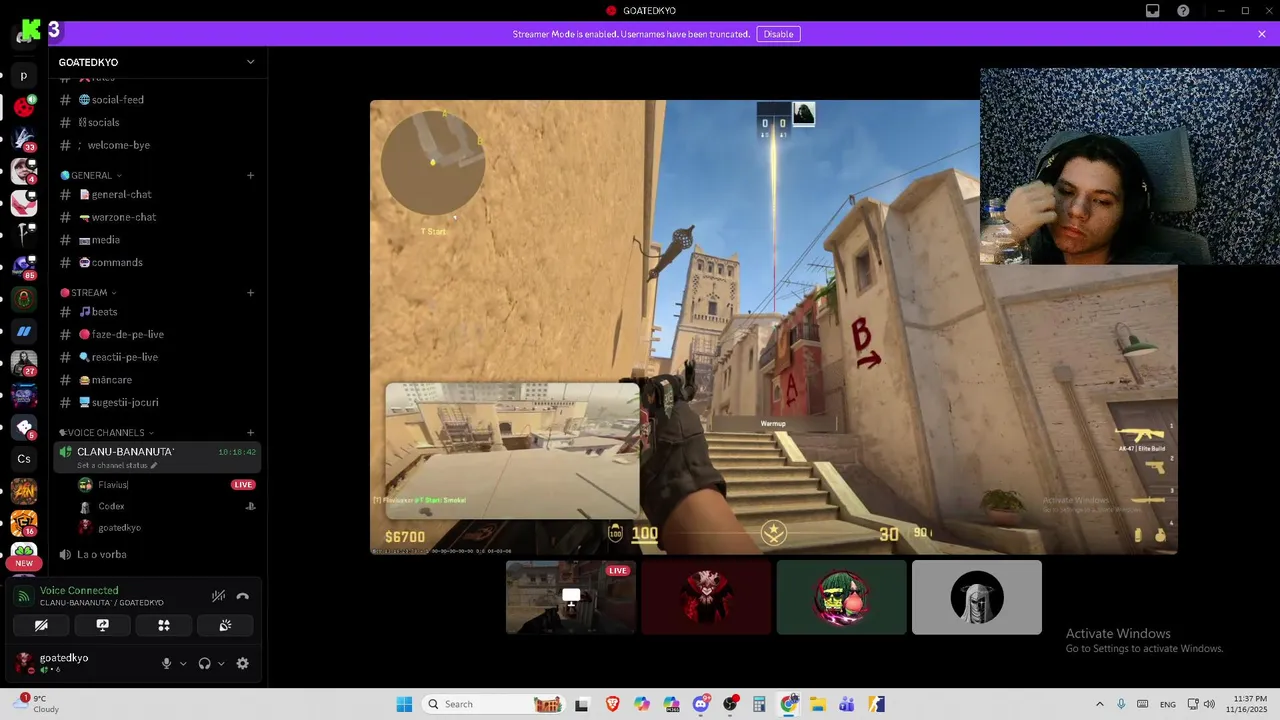
Task: Open microphone input options arrow
Action: point(183,663)
